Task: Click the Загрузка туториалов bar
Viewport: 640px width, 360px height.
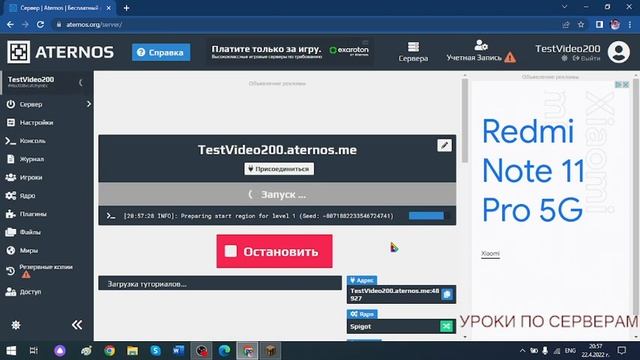Action: [x=220, y=284]
